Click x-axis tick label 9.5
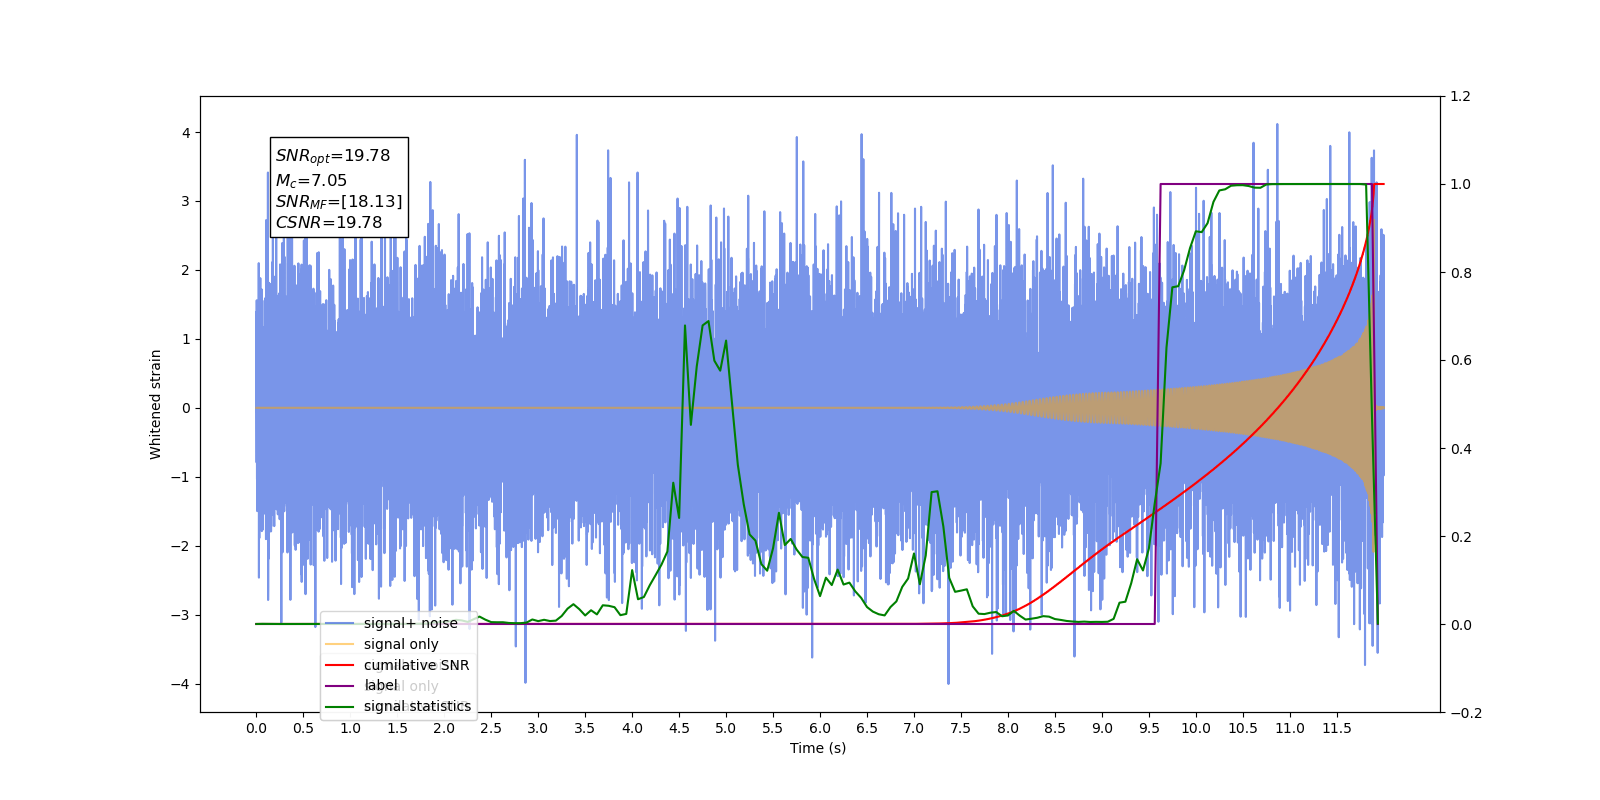This screenshot has height=800, width=1600. pos(1149,728)
